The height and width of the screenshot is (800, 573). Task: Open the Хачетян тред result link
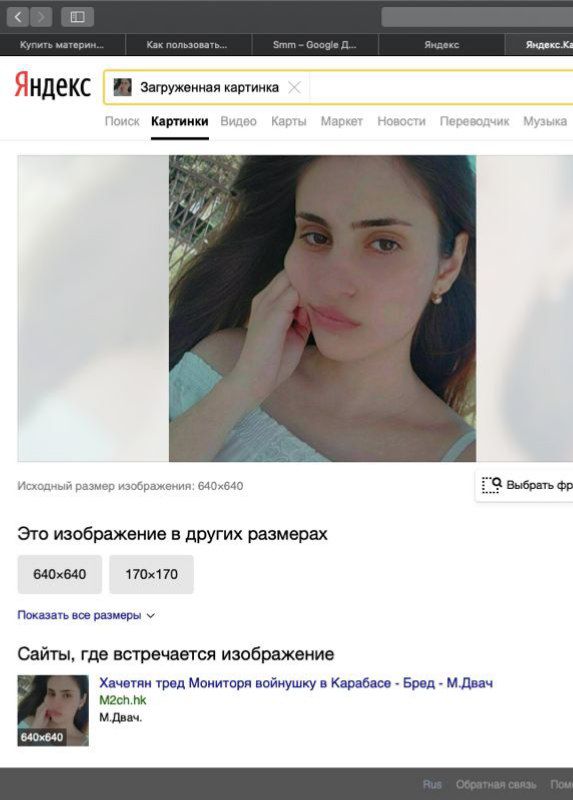point(296,683)
